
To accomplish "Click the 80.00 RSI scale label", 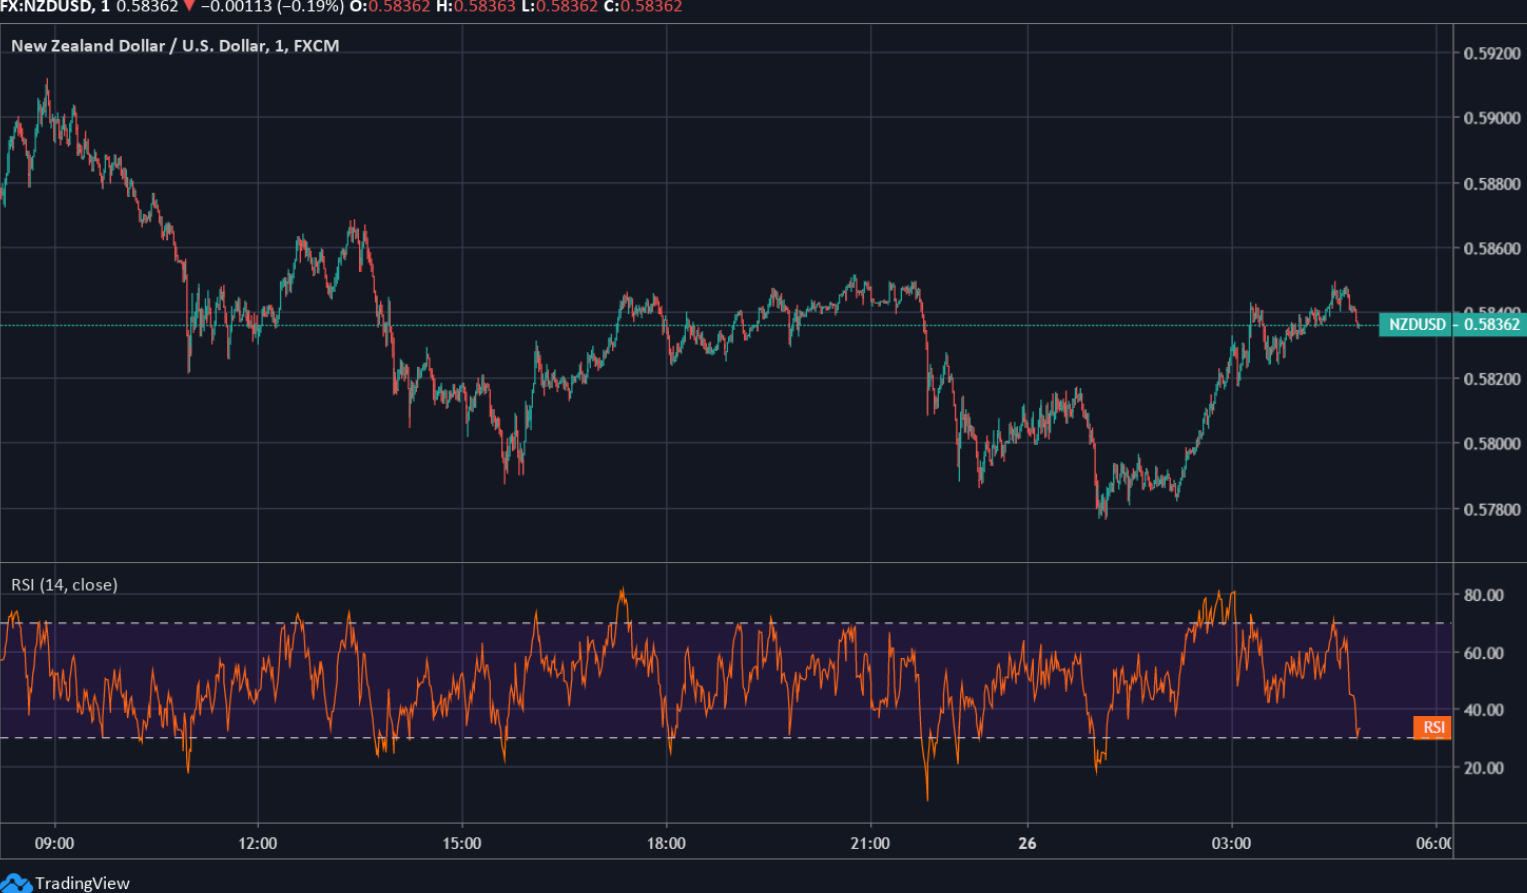I will [x=1483, y=595].
